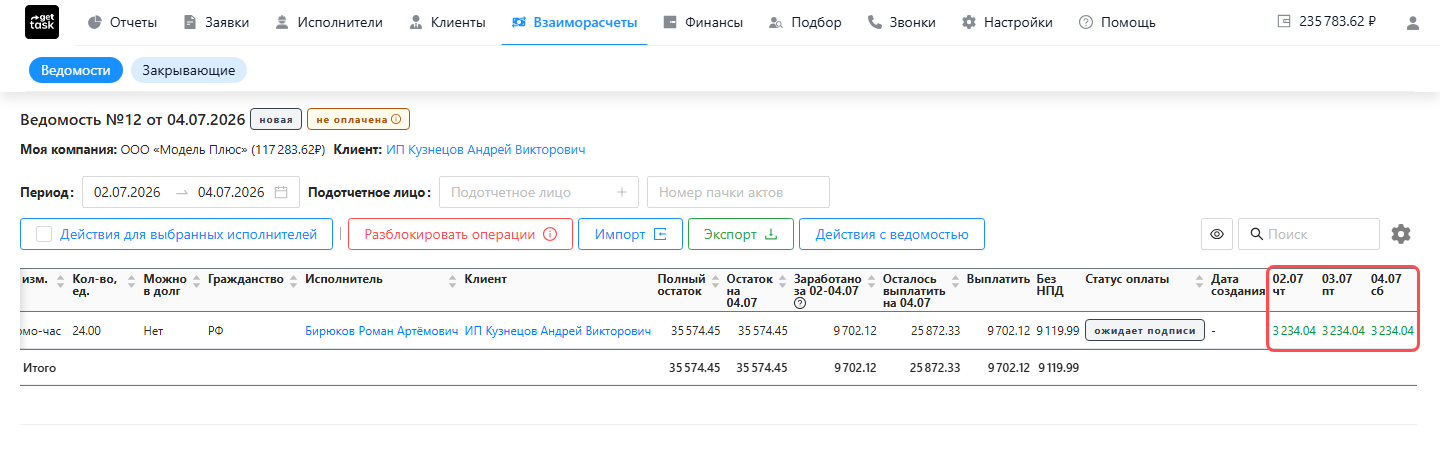Click the не оплачена status badge
The image size is (1440, 449).
pyautogui.click(x=358, y=119)
